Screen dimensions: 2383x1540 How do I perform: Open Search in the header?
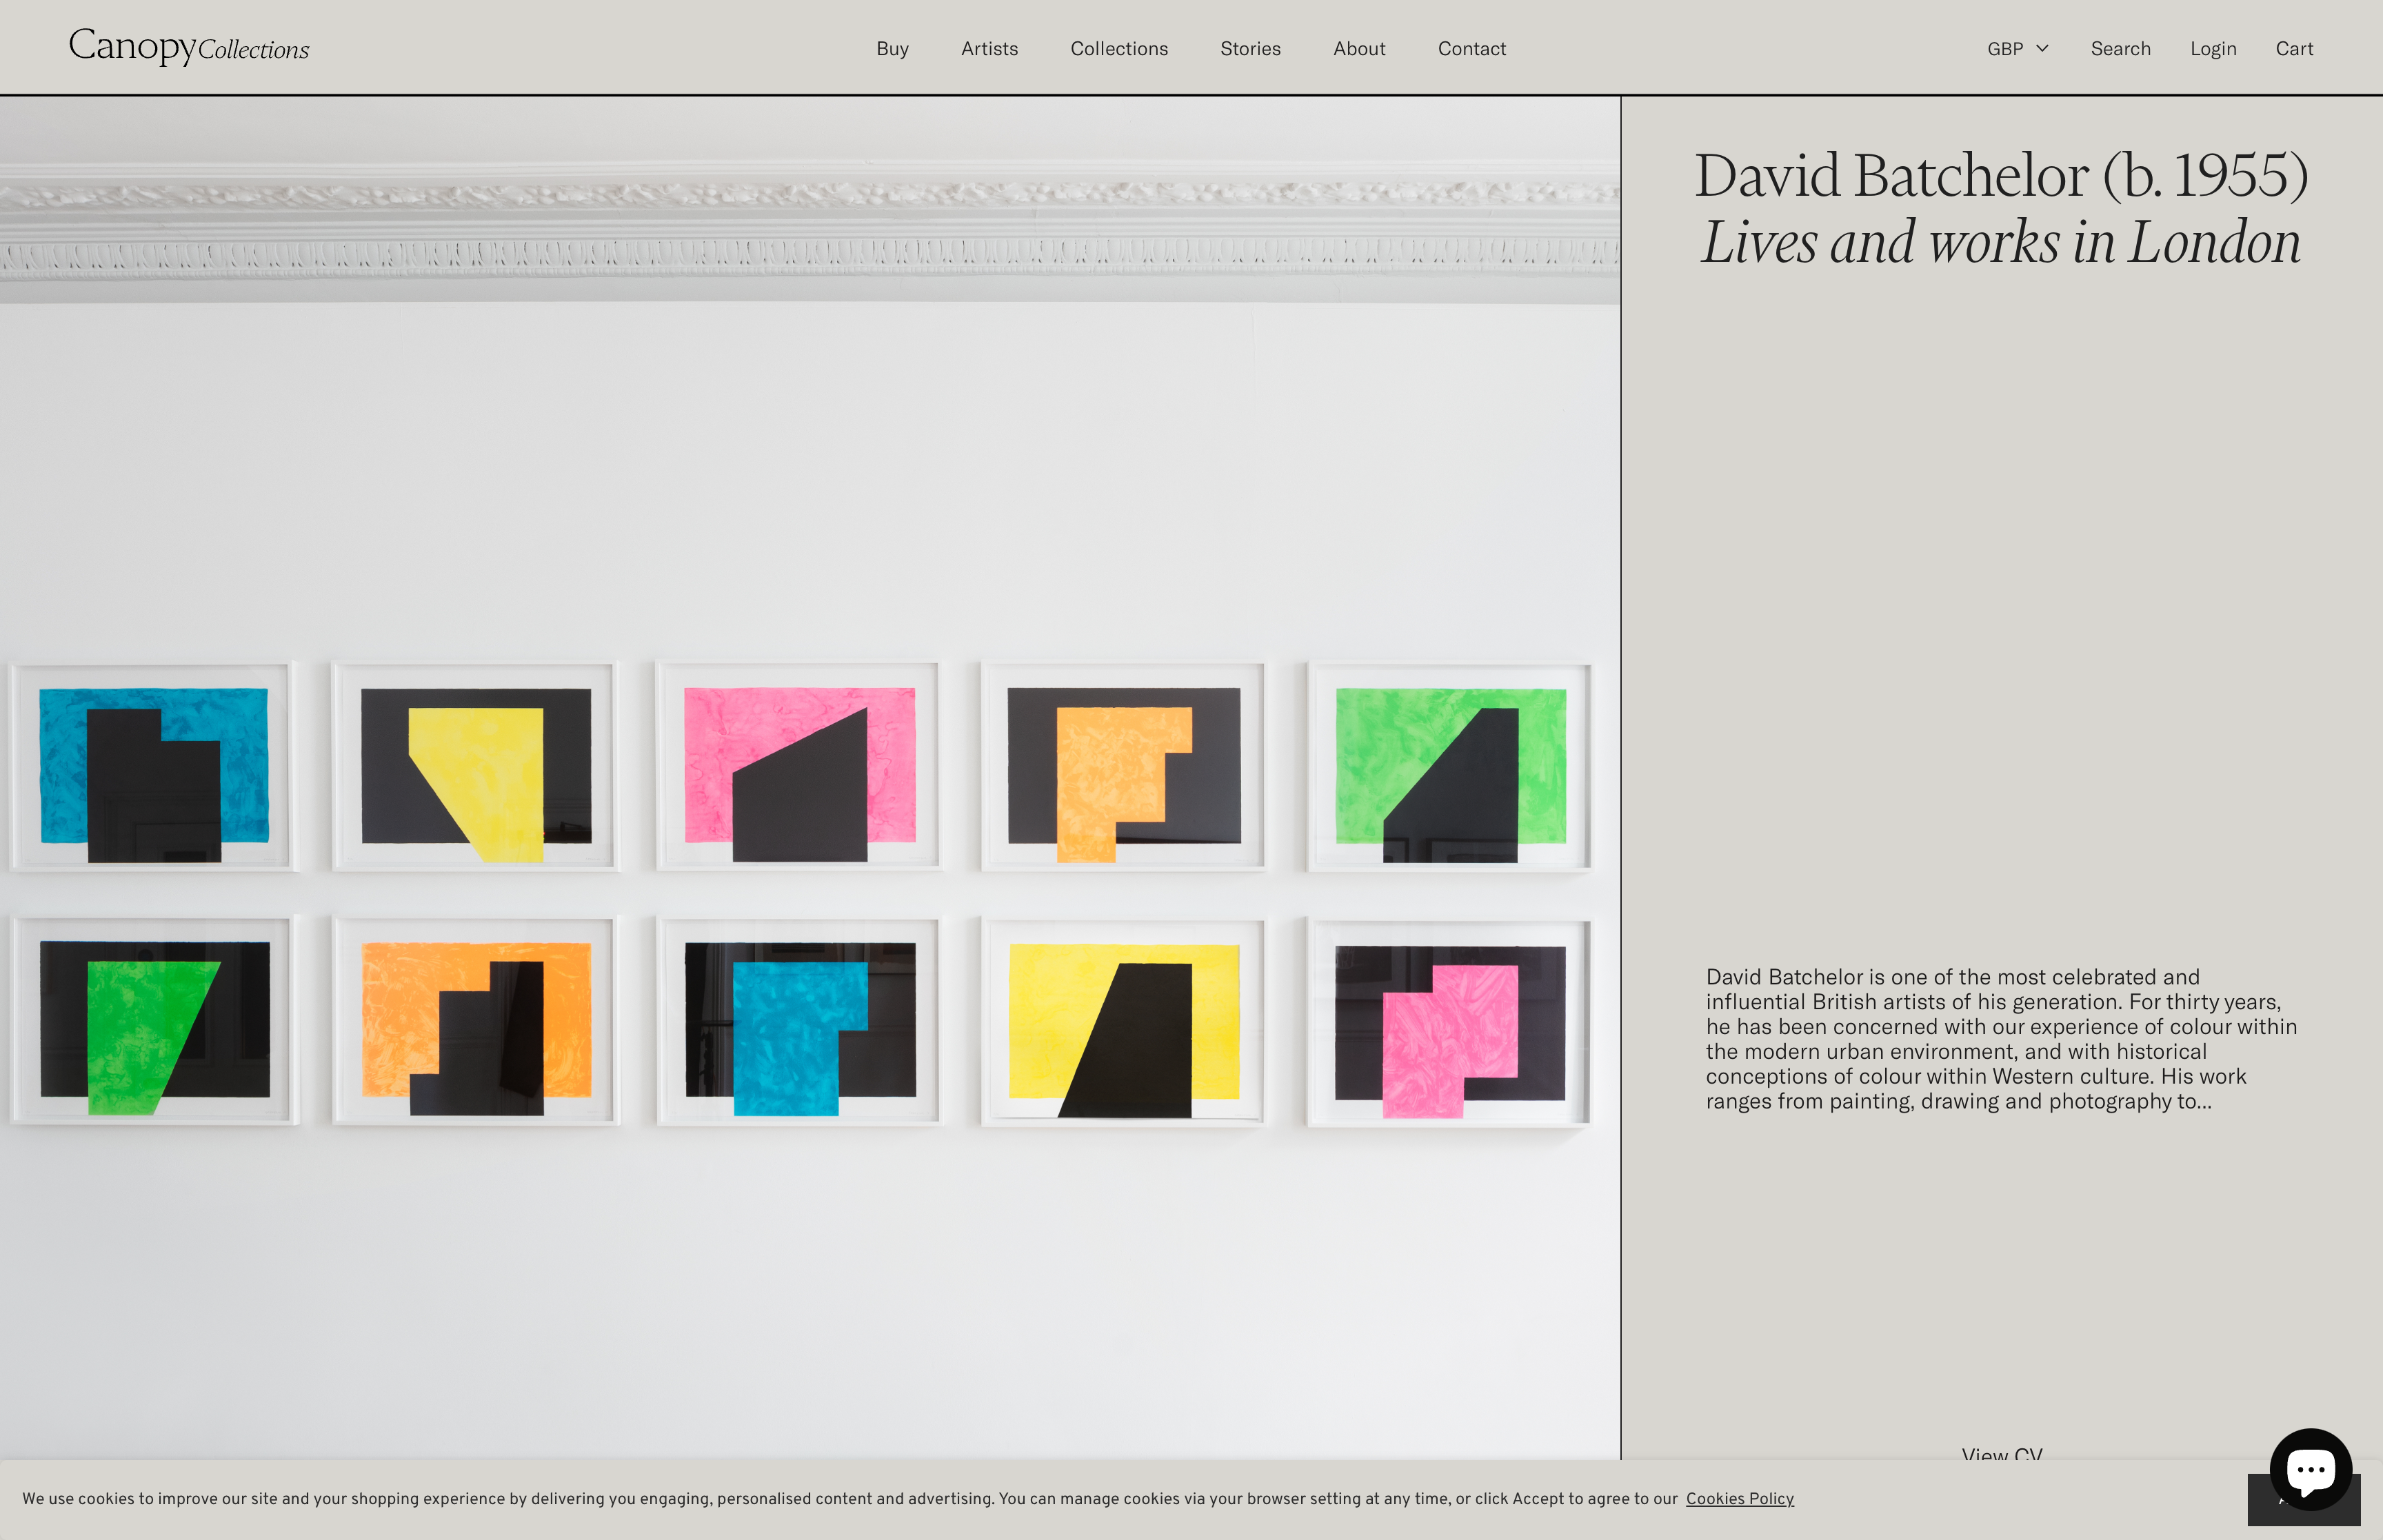pos(2120,49)
